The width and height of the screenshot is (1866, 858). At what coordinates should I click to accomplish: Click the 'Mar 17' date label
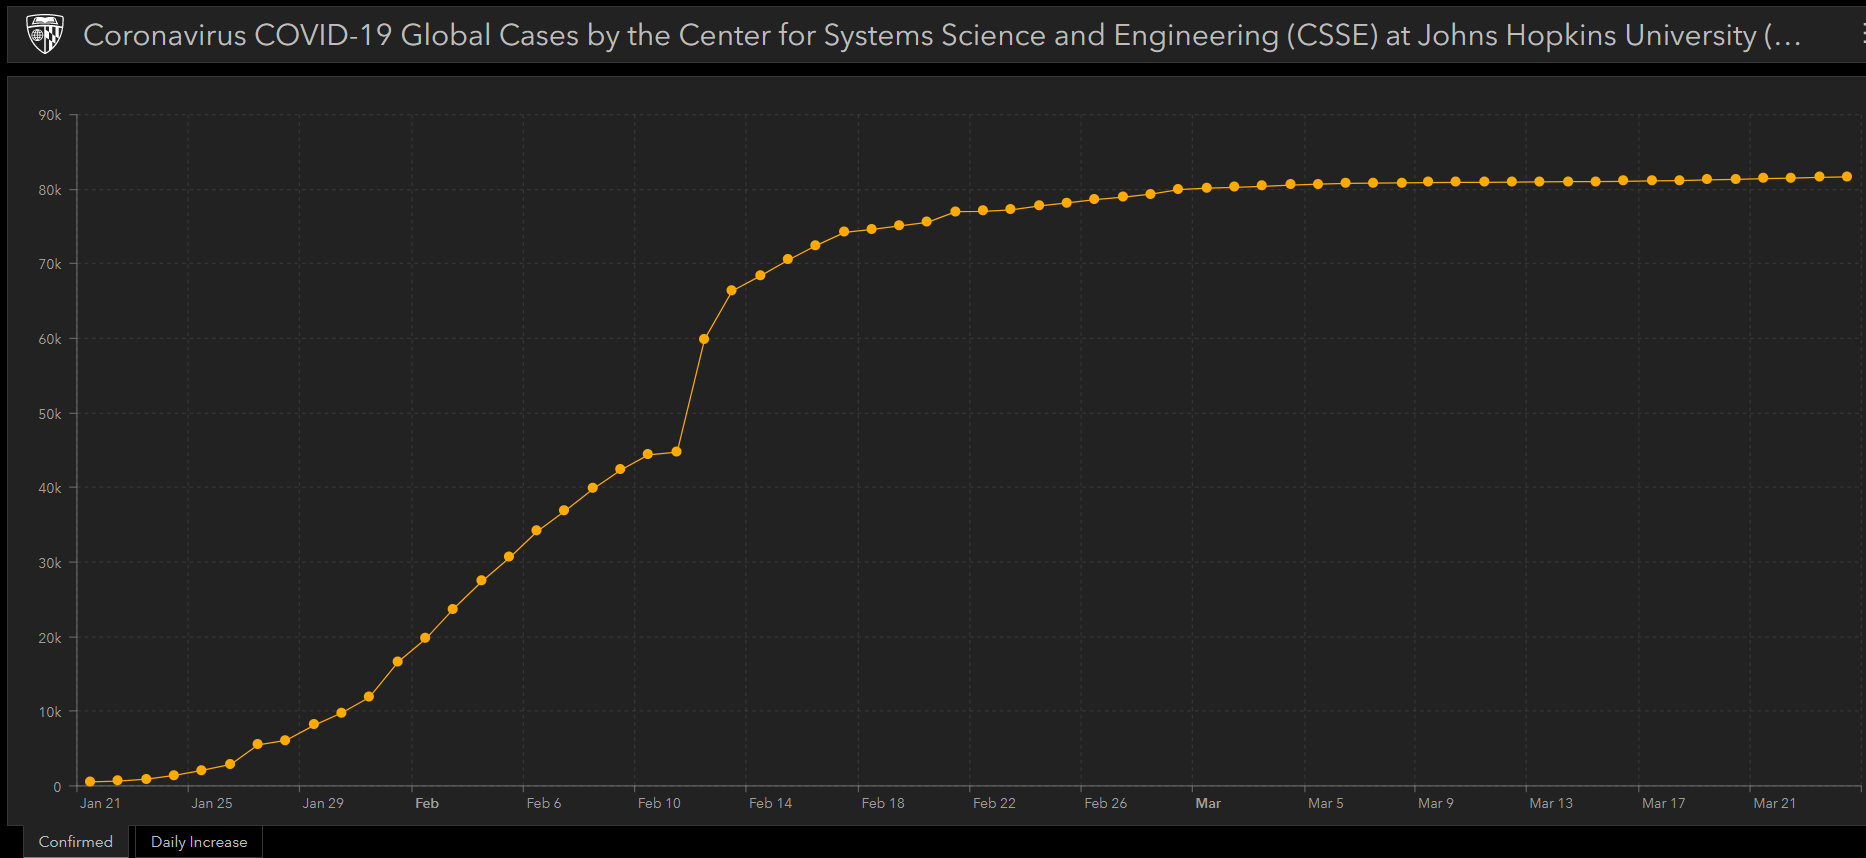1664,803
